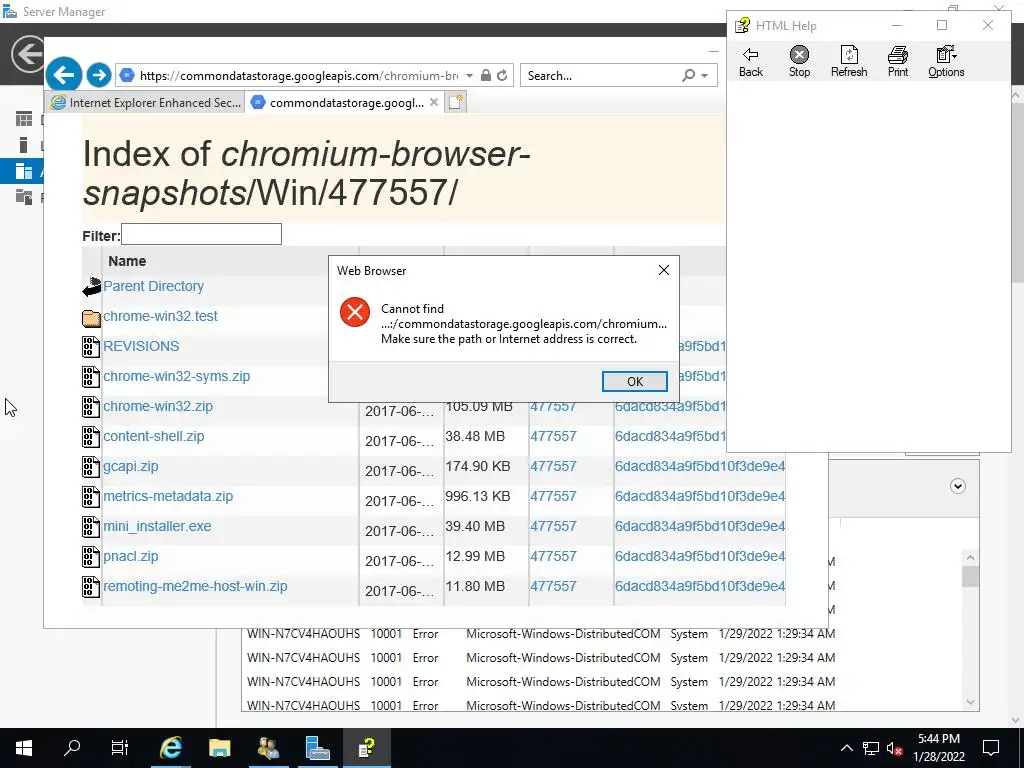Open Server Manager from the taskbar
This screenshot has height=768, width=1024.
(317, 748)
